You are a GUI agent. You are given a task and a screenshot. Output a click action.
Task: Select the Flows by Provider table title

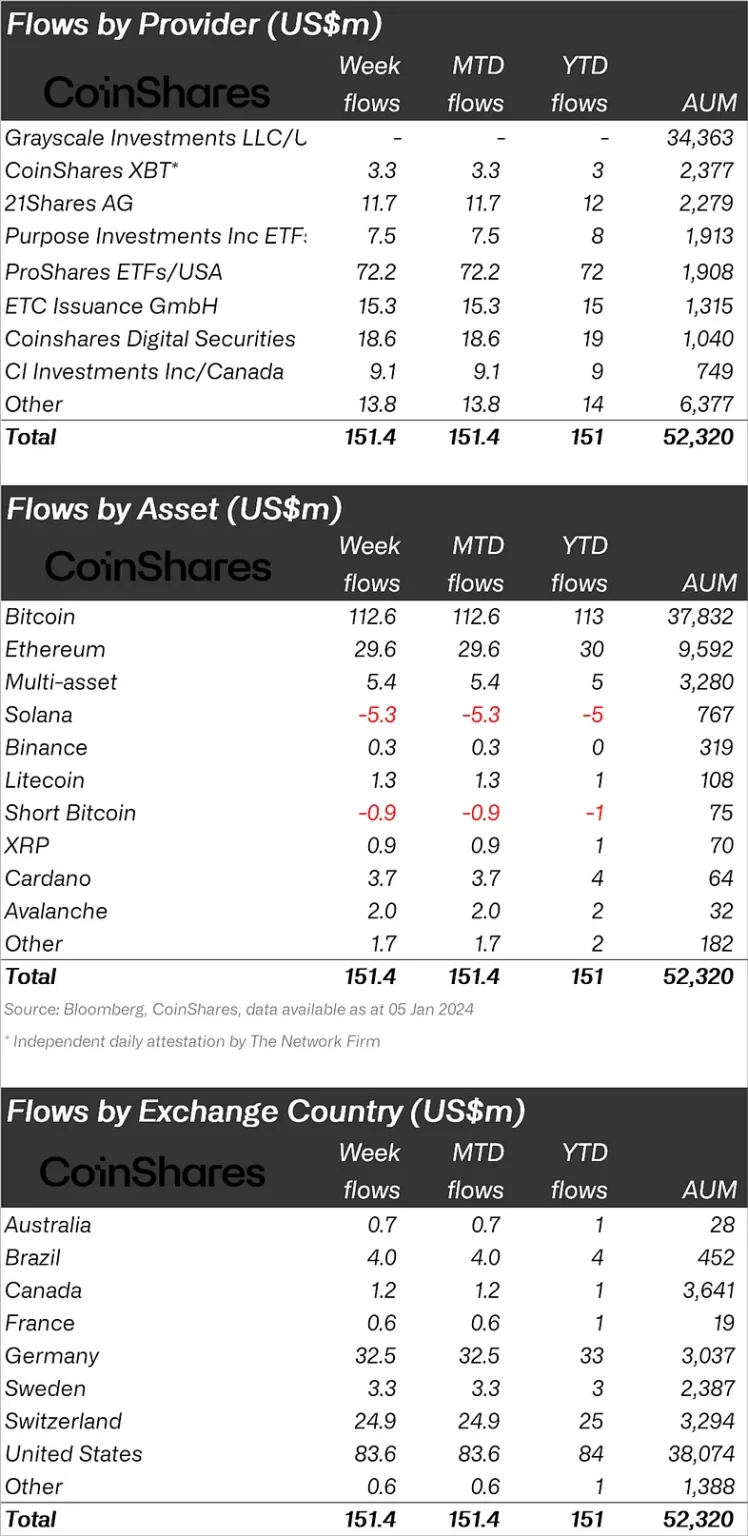coord(194,24)
